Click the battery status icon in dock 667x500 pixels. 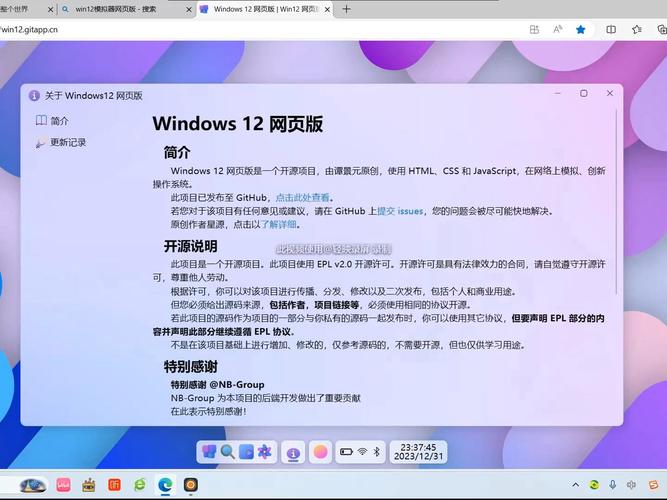346,451
